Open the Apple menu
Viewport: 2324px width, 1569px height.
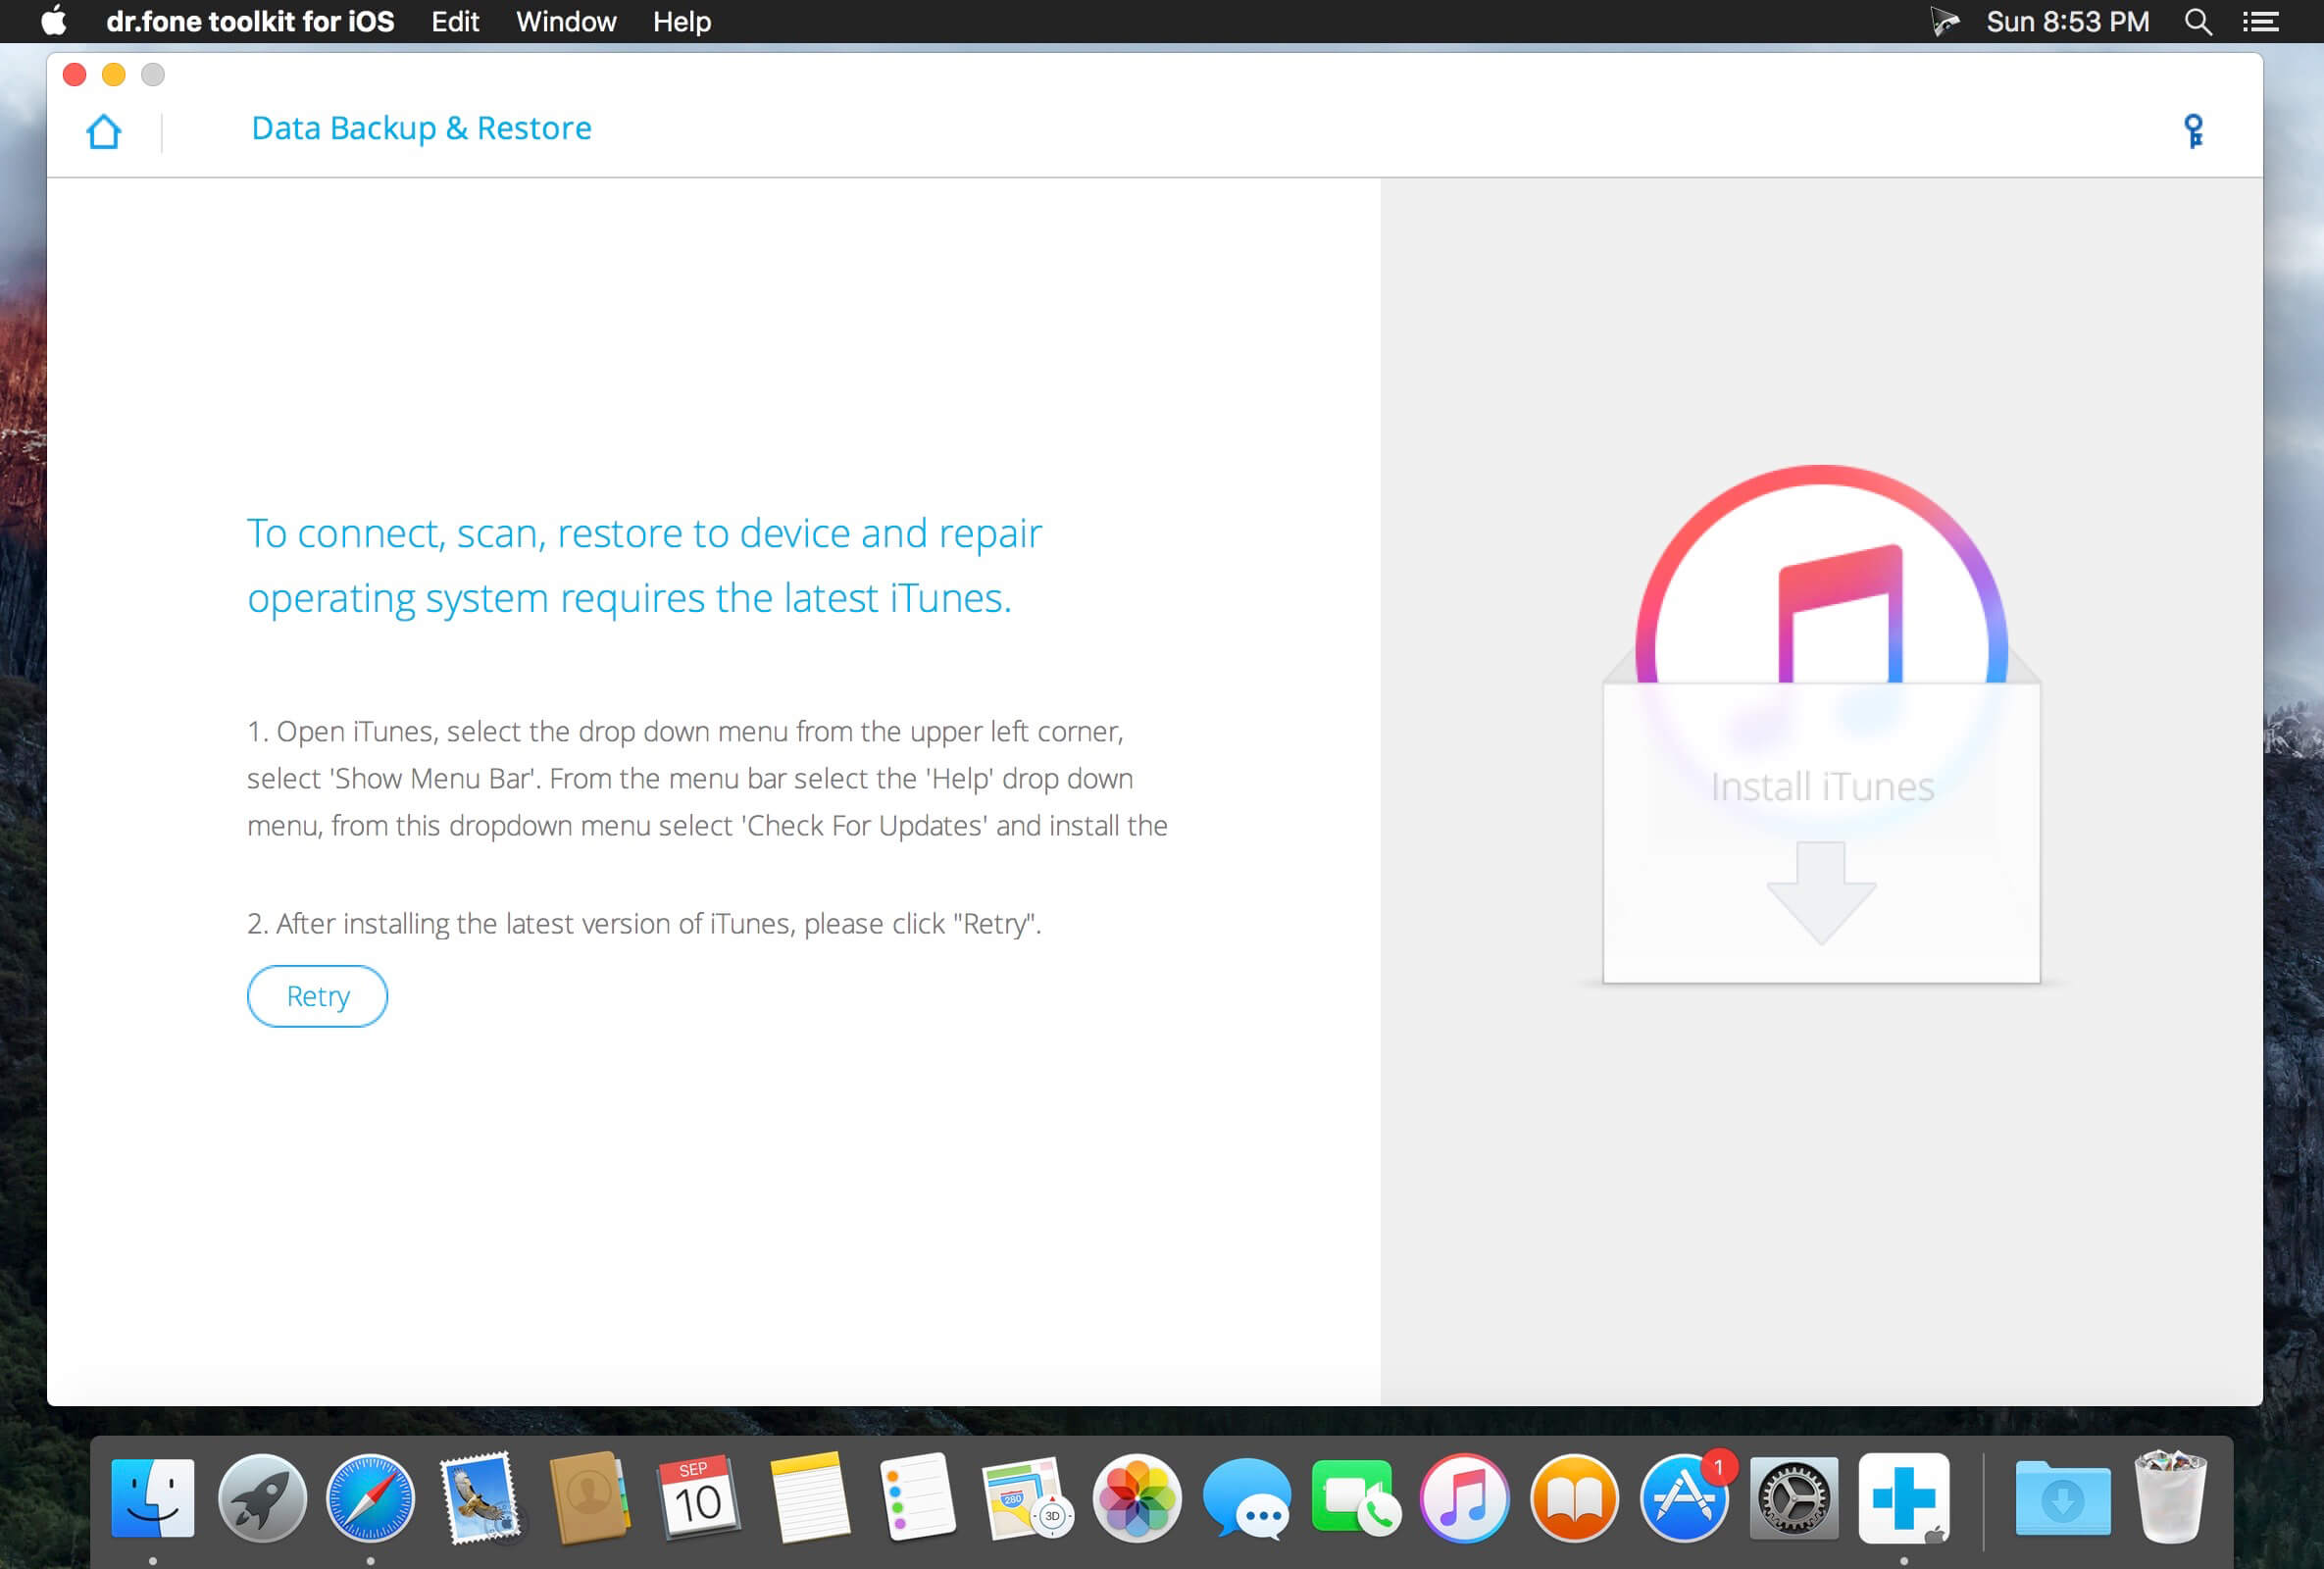54,21
